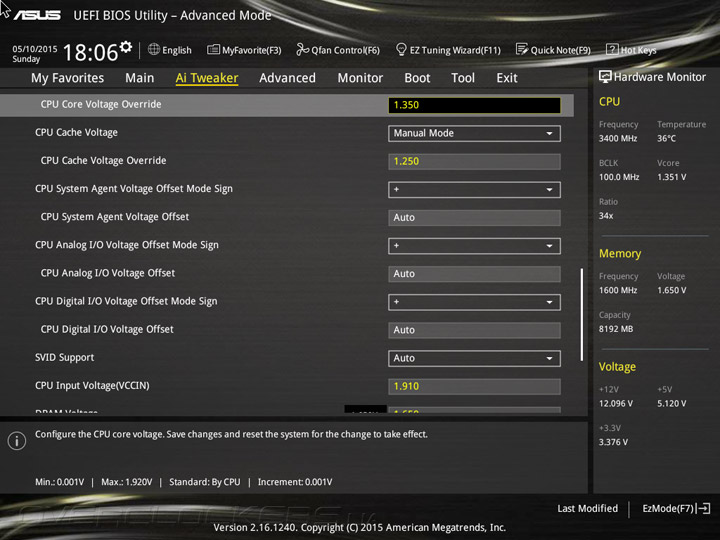Click the CPU Core Voltage Override 1.350 field
The image size is (720, 540).
click(x=474, y=105)
